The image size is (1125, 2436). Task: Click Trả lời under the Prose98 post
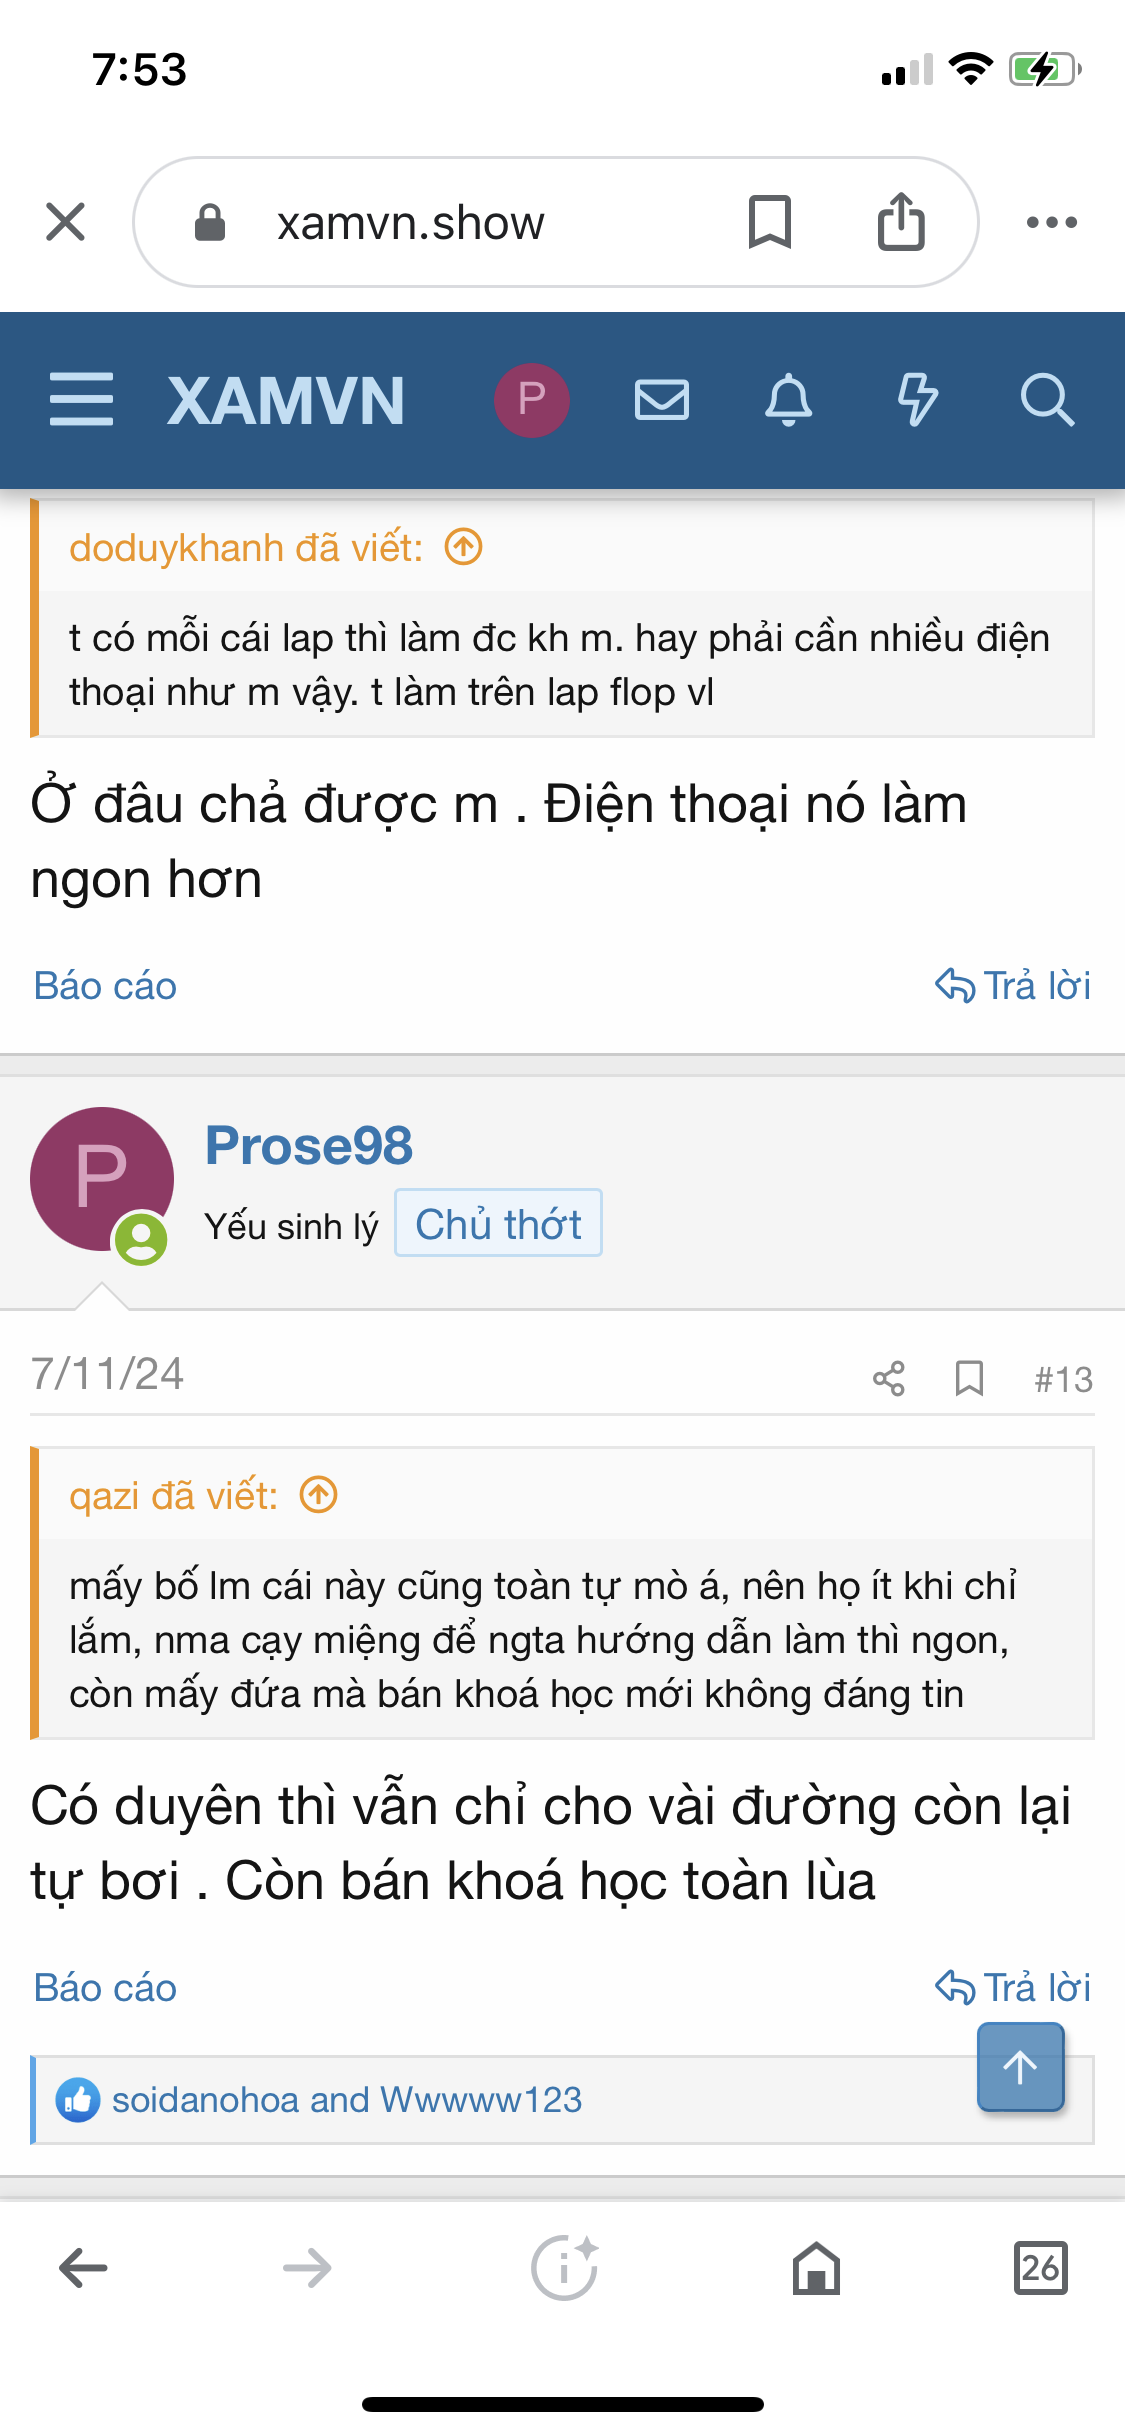1013,1987
